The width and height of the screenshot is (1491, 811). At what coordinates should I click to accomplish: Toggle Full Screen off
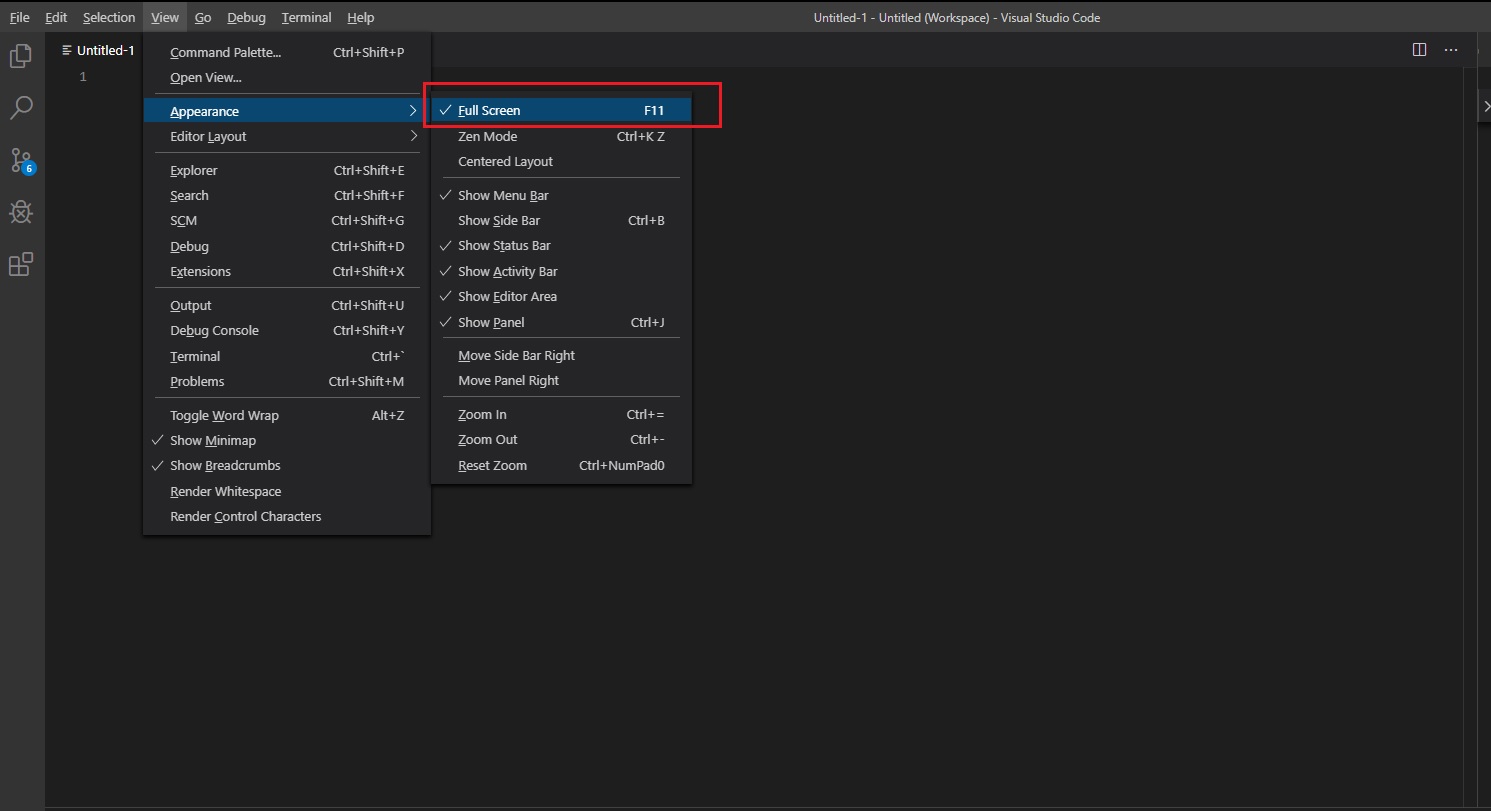pyautogui.click(x=561, y=111)
